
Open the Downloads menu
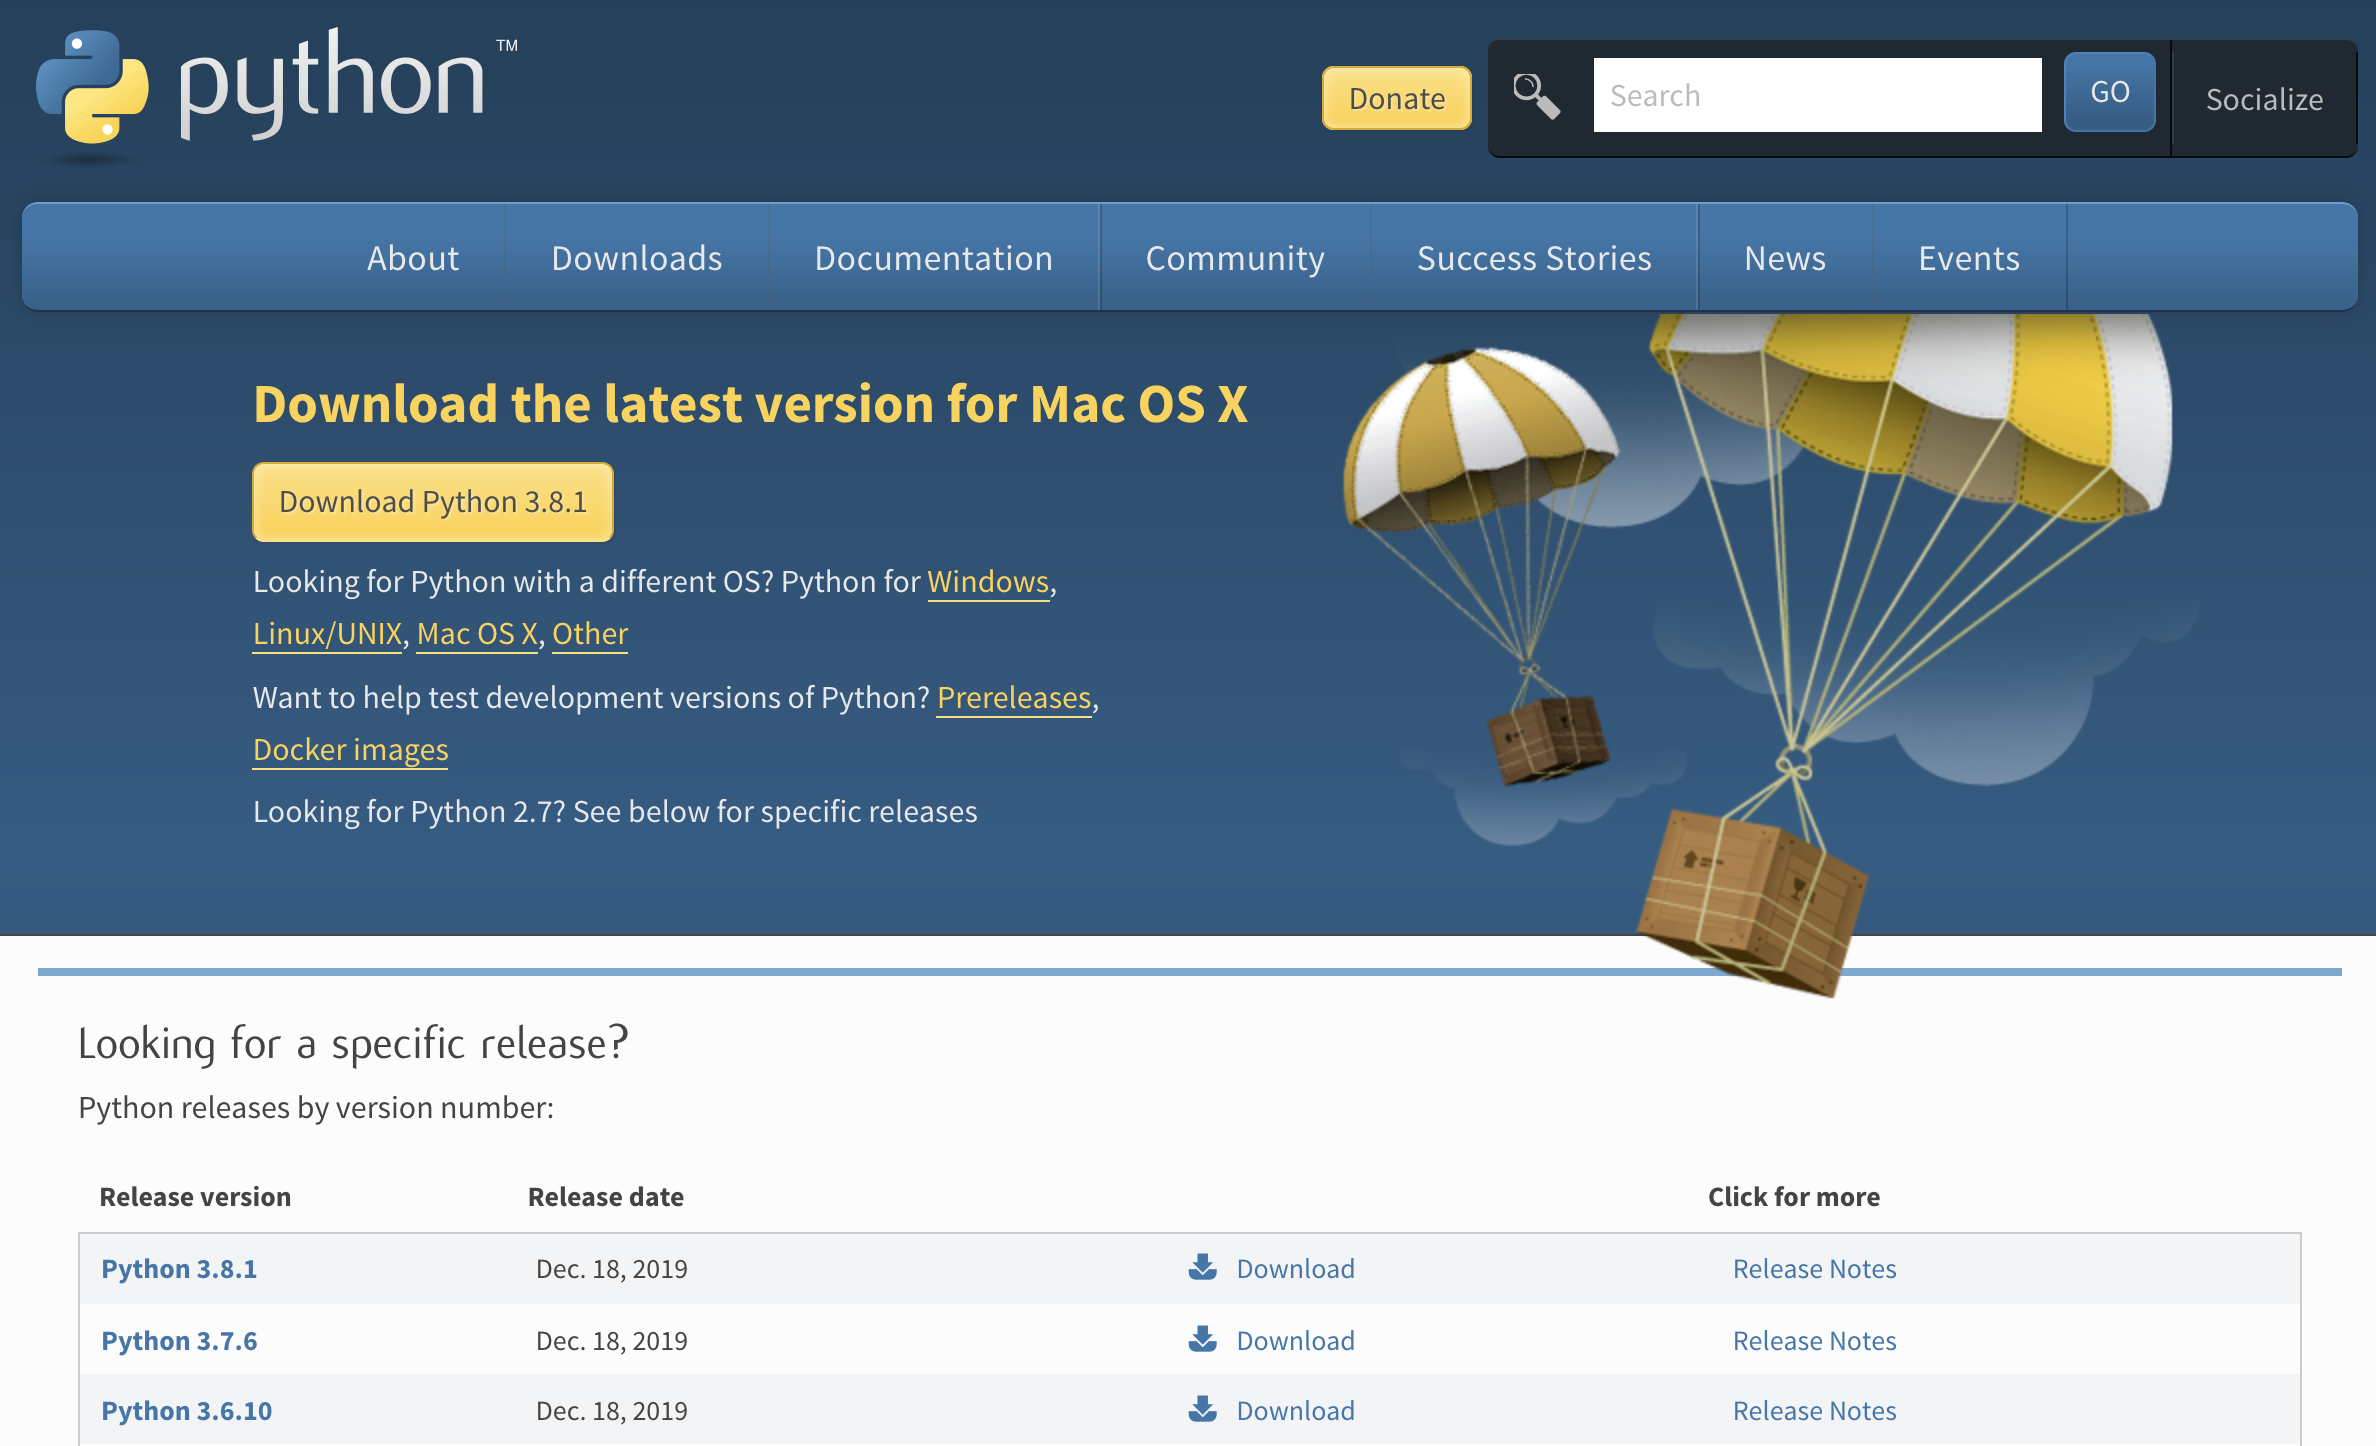coord(637,258)
